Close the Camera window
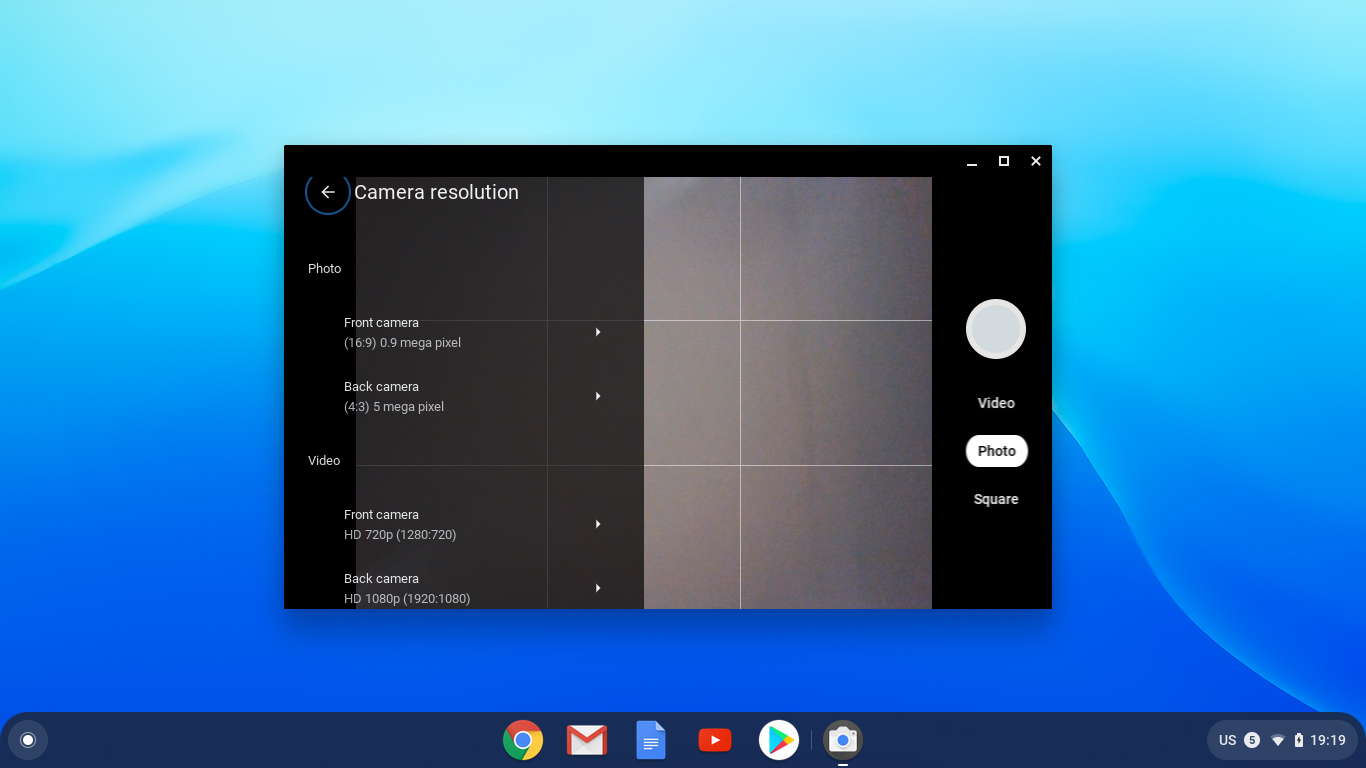Image resolution: width=1366 pixels, height=768 pixels. click(x=1036, y=161)
